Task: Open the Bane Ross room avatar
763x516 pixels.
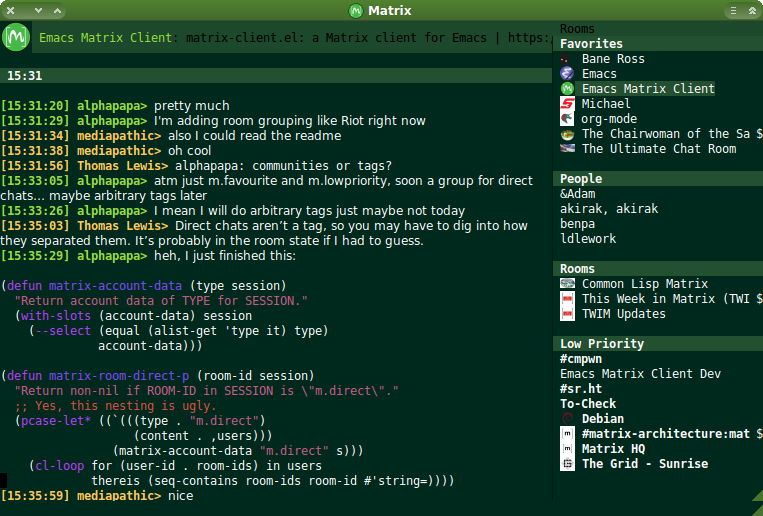Action: pos(567,59)
